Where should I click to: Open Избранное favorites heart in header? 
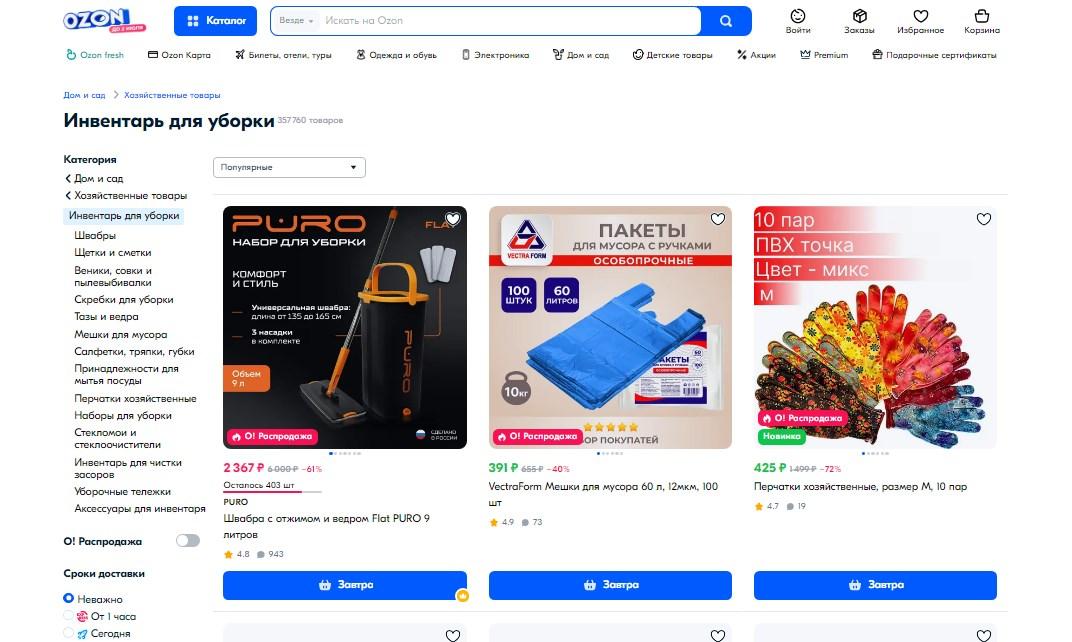point(920,21)
